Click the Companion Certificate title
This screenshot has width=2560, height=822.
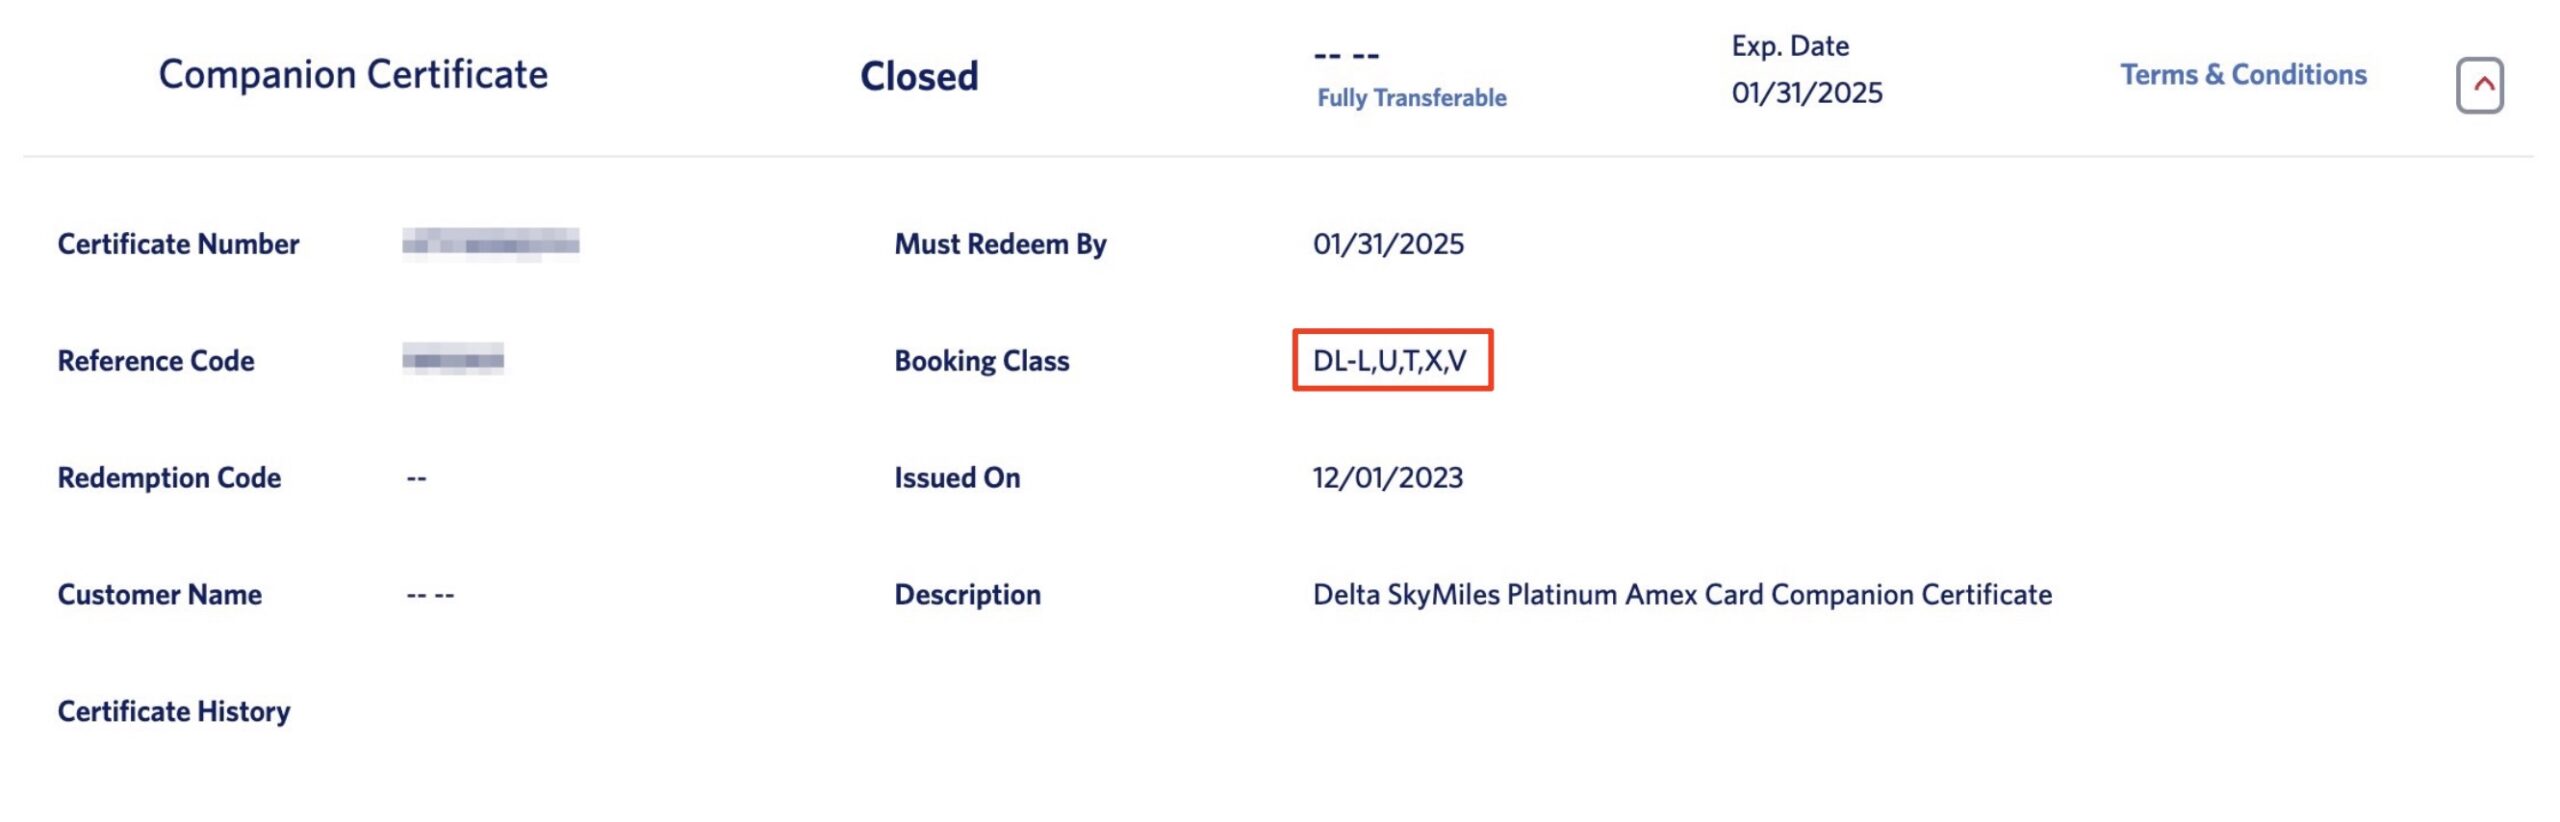[x=355, y=75]
